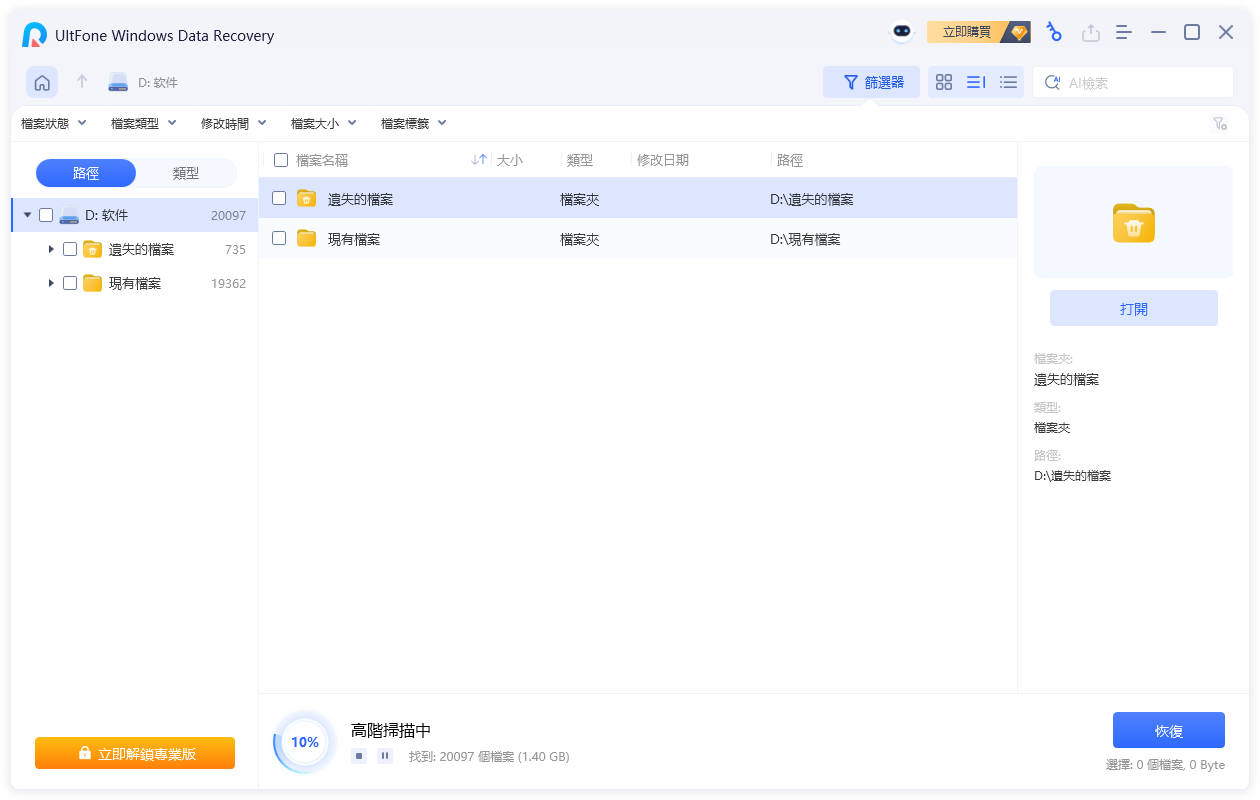Click the AI檢索 search field
The width and height of the screenshot is (1260, 800).
point(1140,83)
